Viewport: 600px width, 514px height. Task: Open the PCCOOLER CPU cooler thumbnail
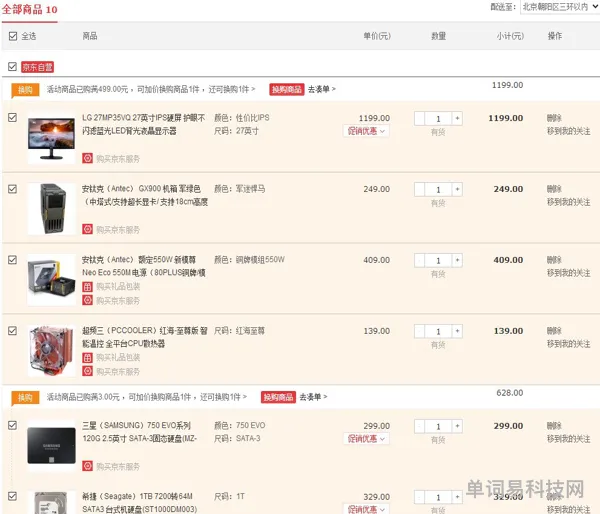52,351
